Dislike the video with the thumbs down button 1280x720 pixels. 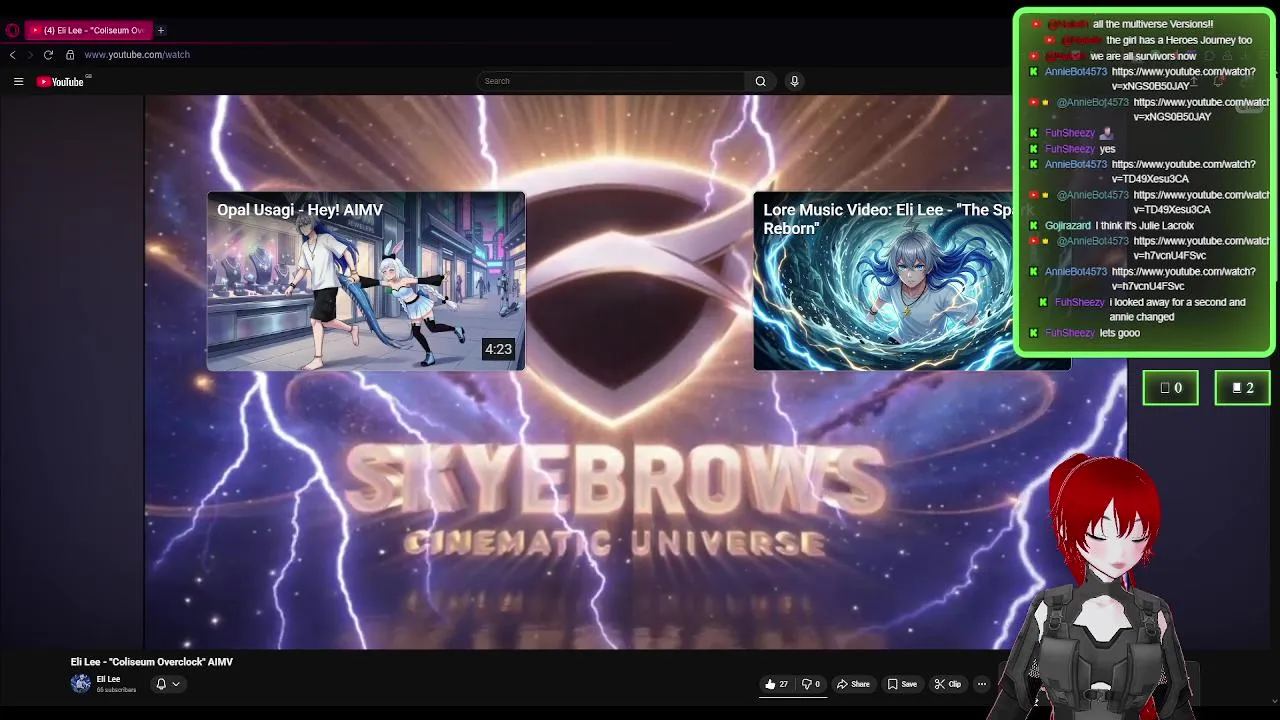(x=811, y=684)
